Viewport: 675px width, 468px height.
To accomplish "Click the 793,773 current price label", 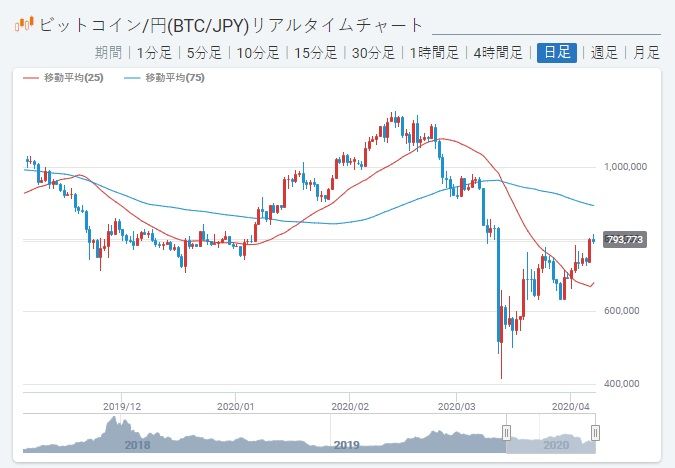I will [627, 239].
